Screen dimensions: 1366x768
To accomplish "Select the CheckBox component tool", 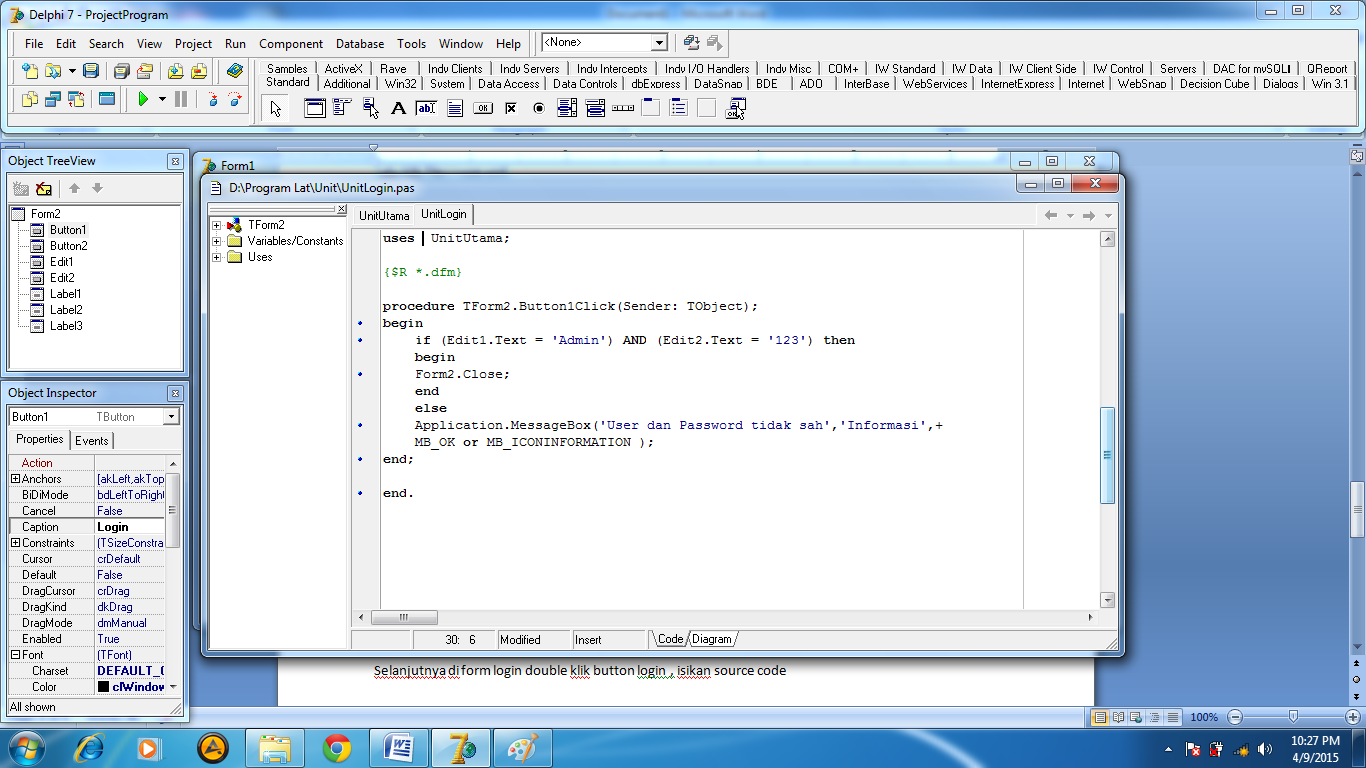I will coord(511,108).
